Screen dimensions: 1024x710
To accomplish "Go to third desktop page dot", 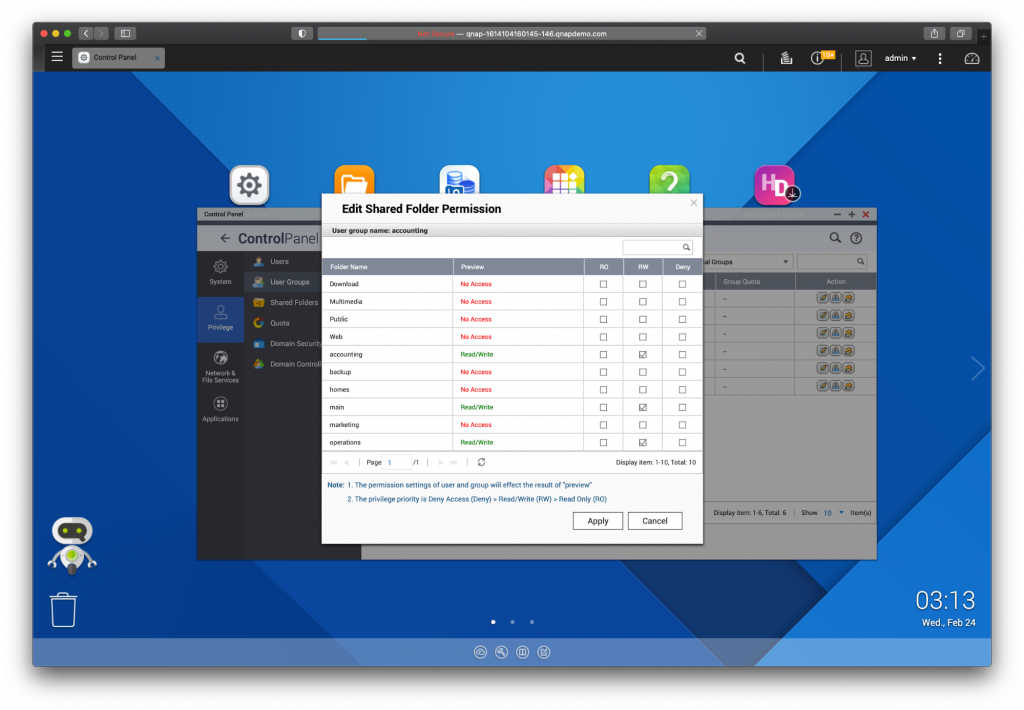I will click(x=532, y=622).
